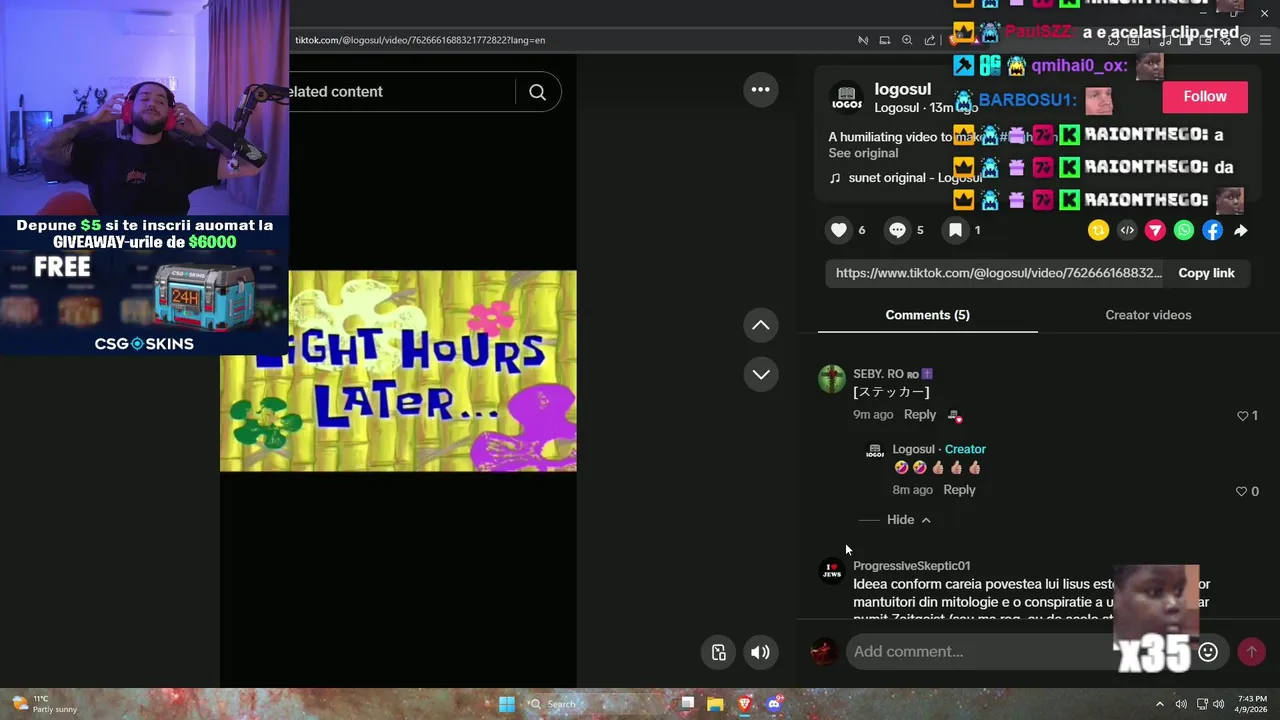The height and width of the screenshot is (720, 1280).
Task: Click See original under video caption
Action: click(863, 153)
